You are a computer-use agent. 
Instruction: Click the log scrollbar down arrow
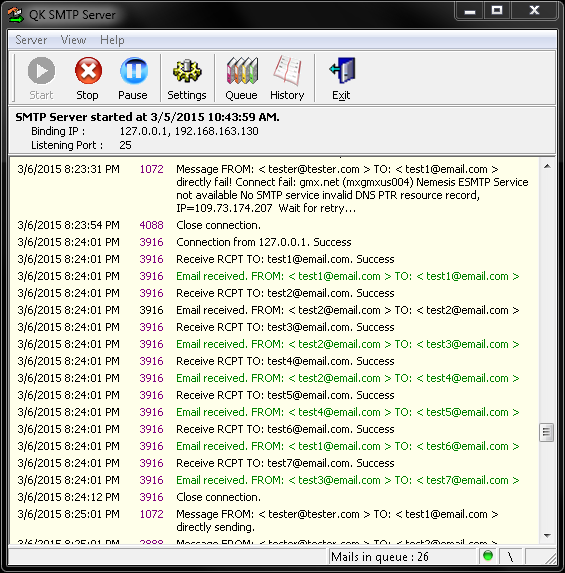click(x=547, y=536)
